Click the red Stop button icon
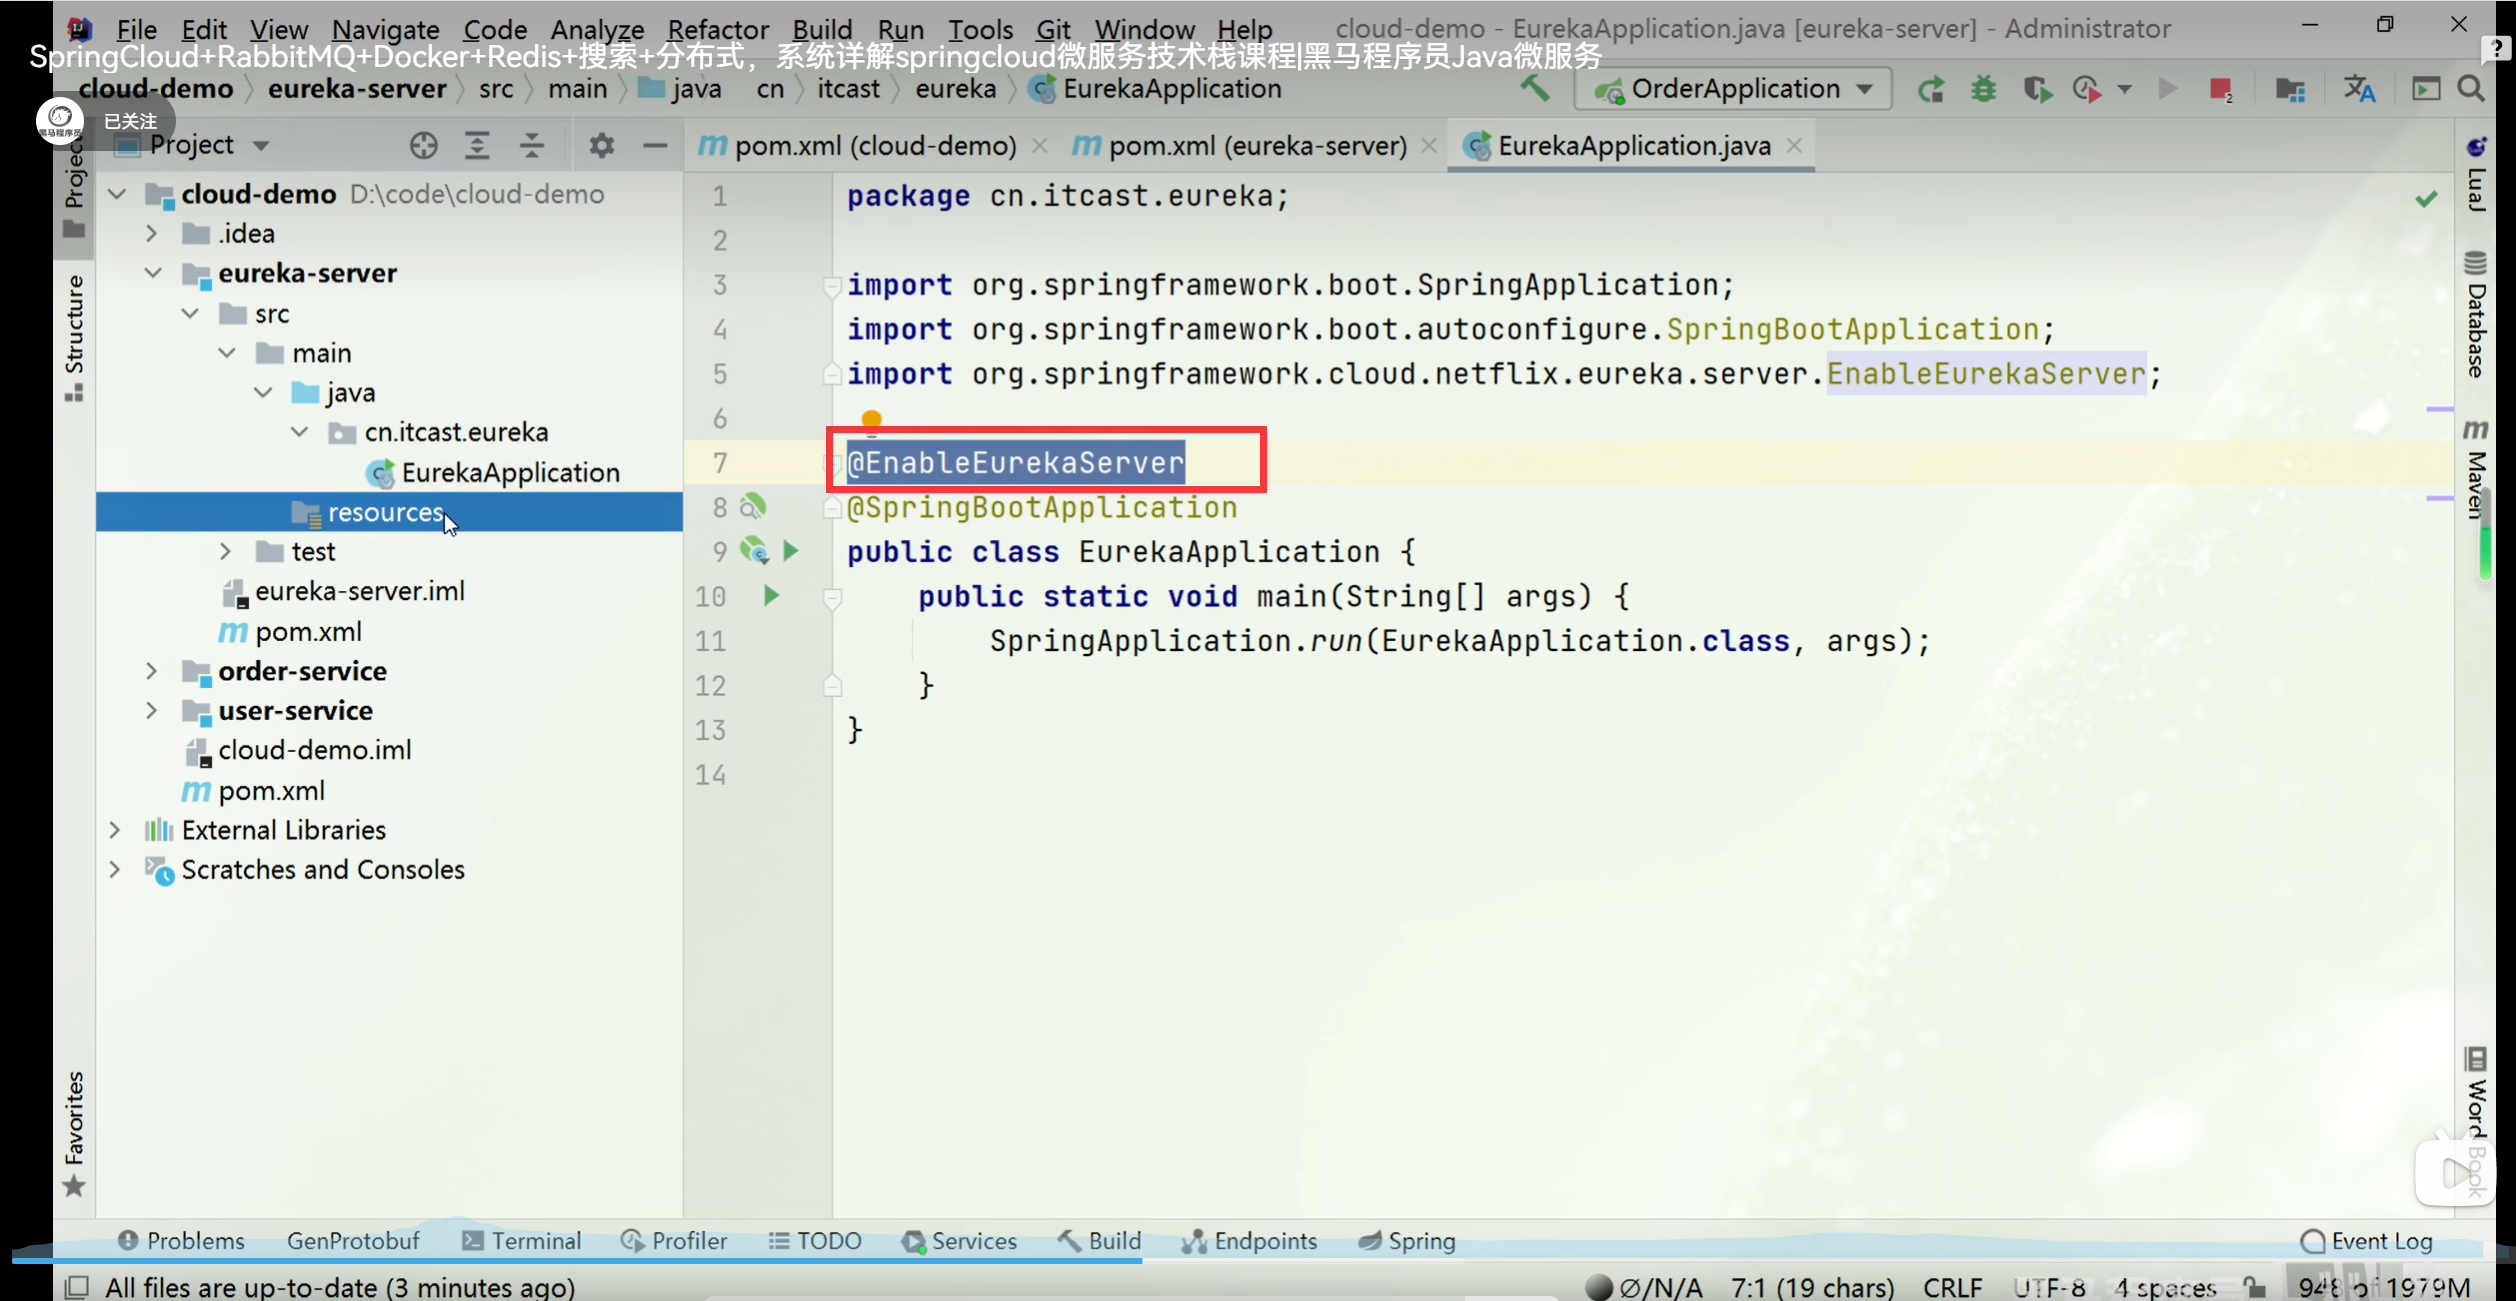The image size is (2516, 1301). tap(2220, 89)
